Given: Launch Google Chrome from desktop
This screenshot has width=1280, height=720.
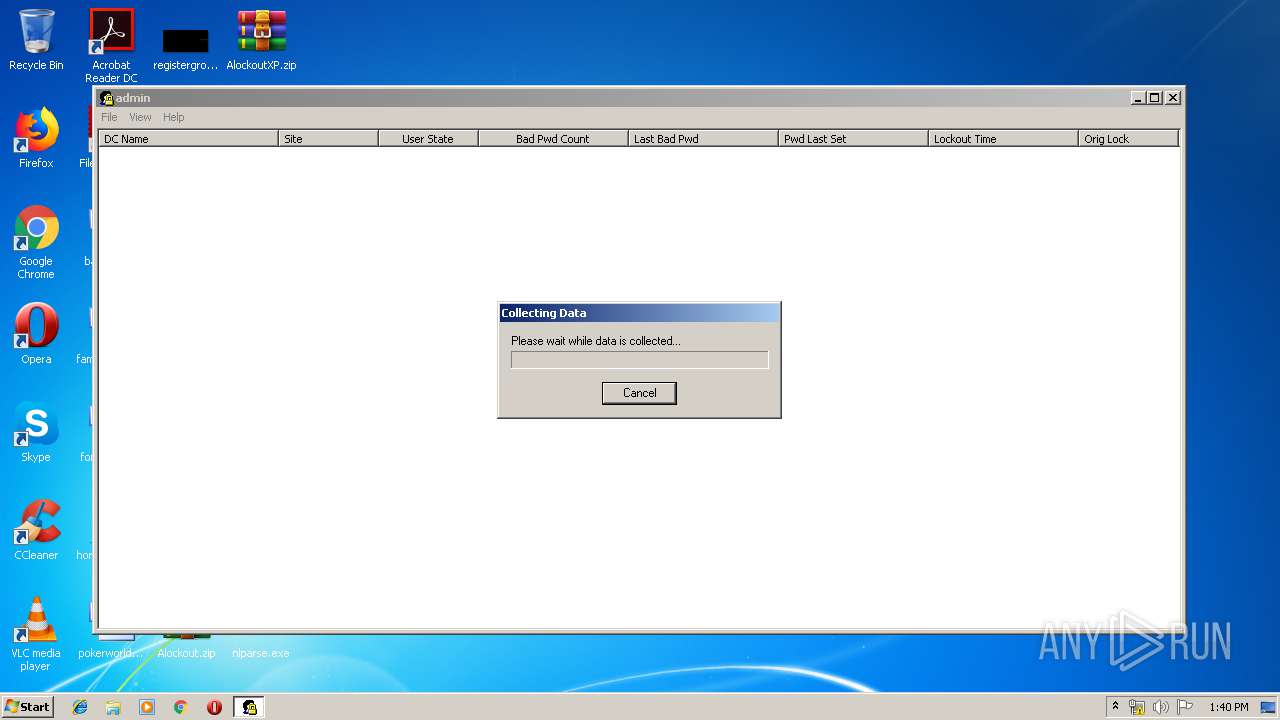Looking at the screenshot, I should coord(36,243).
